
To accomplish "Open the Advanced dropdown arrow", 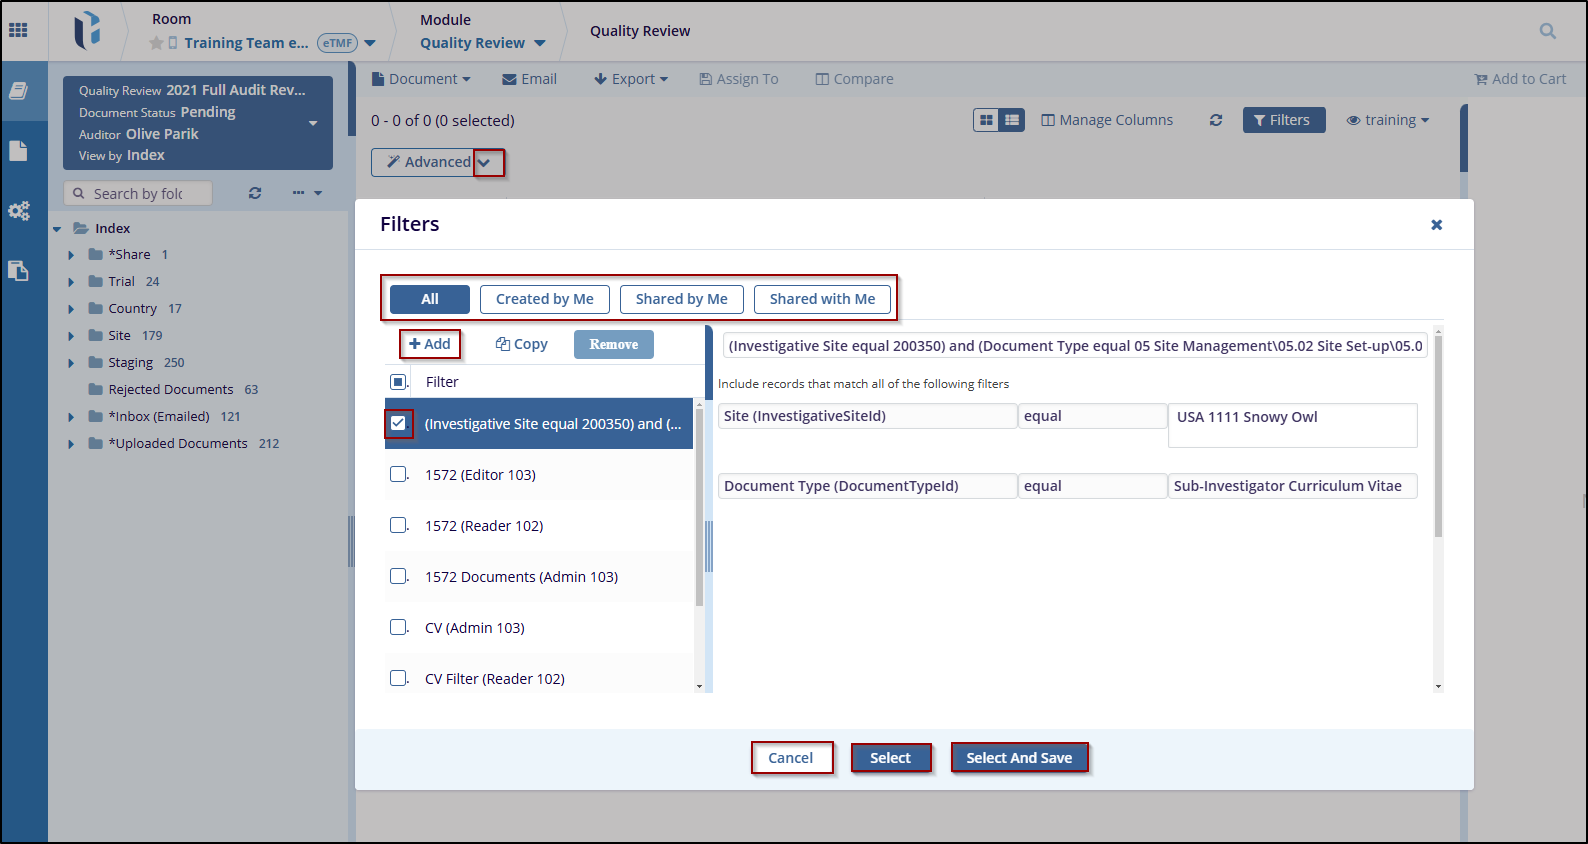I will coord(487,163).
